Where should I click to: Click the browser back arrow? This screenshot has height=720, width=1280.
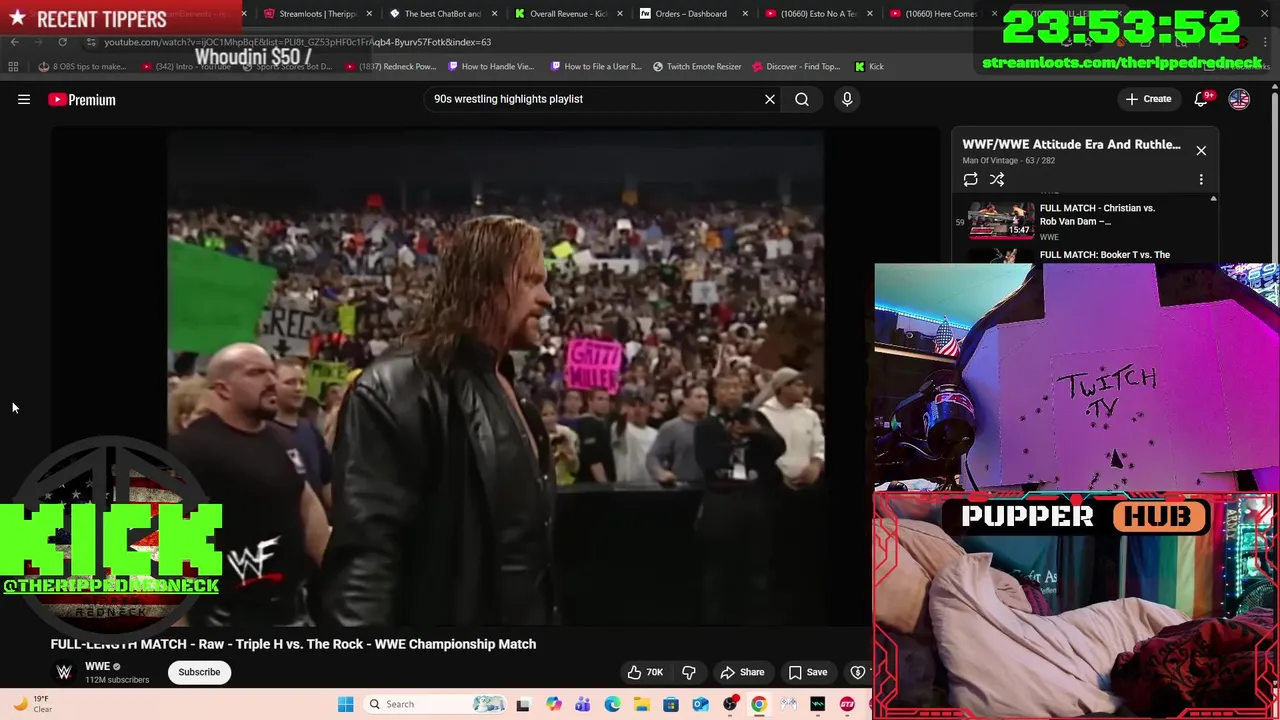coord(14,42)
